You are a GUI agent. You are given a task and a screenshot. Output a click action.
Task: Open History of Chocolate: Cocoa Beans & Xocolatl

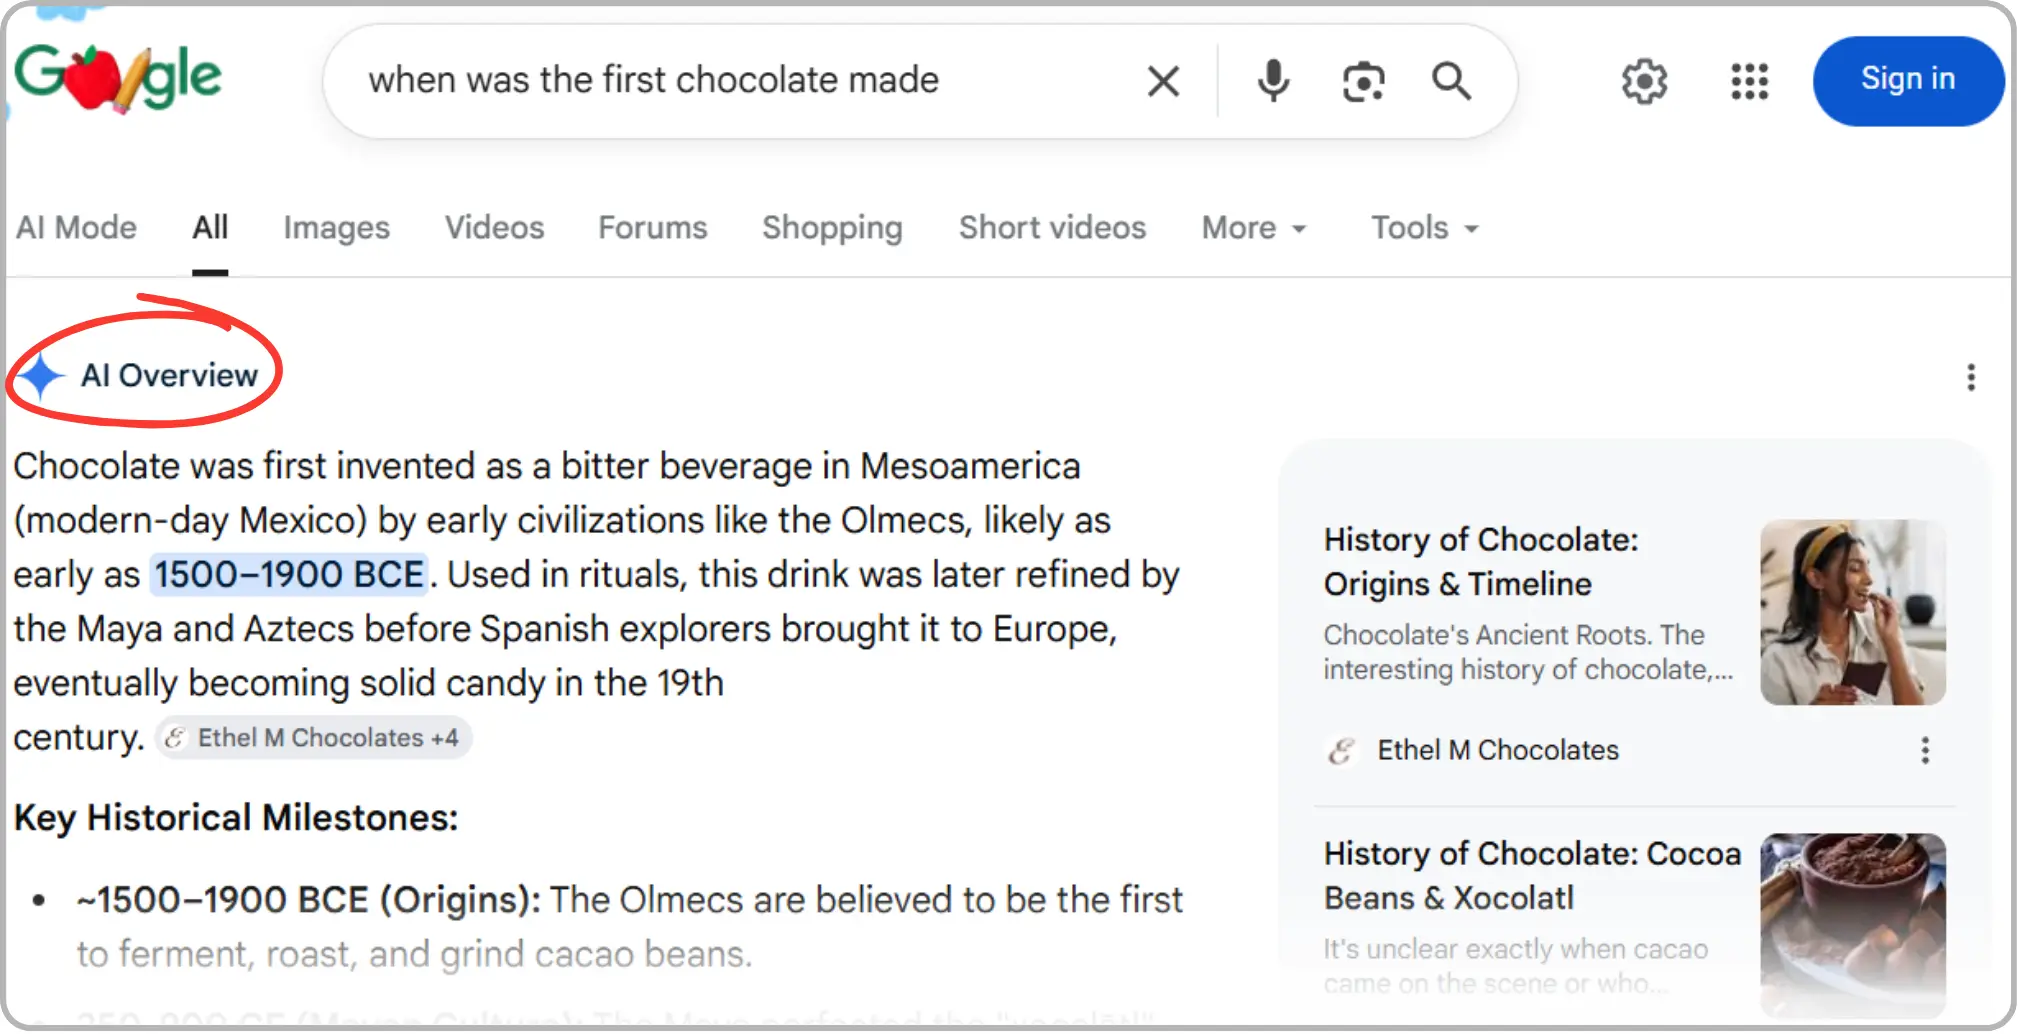click(x=1532, y=875)
